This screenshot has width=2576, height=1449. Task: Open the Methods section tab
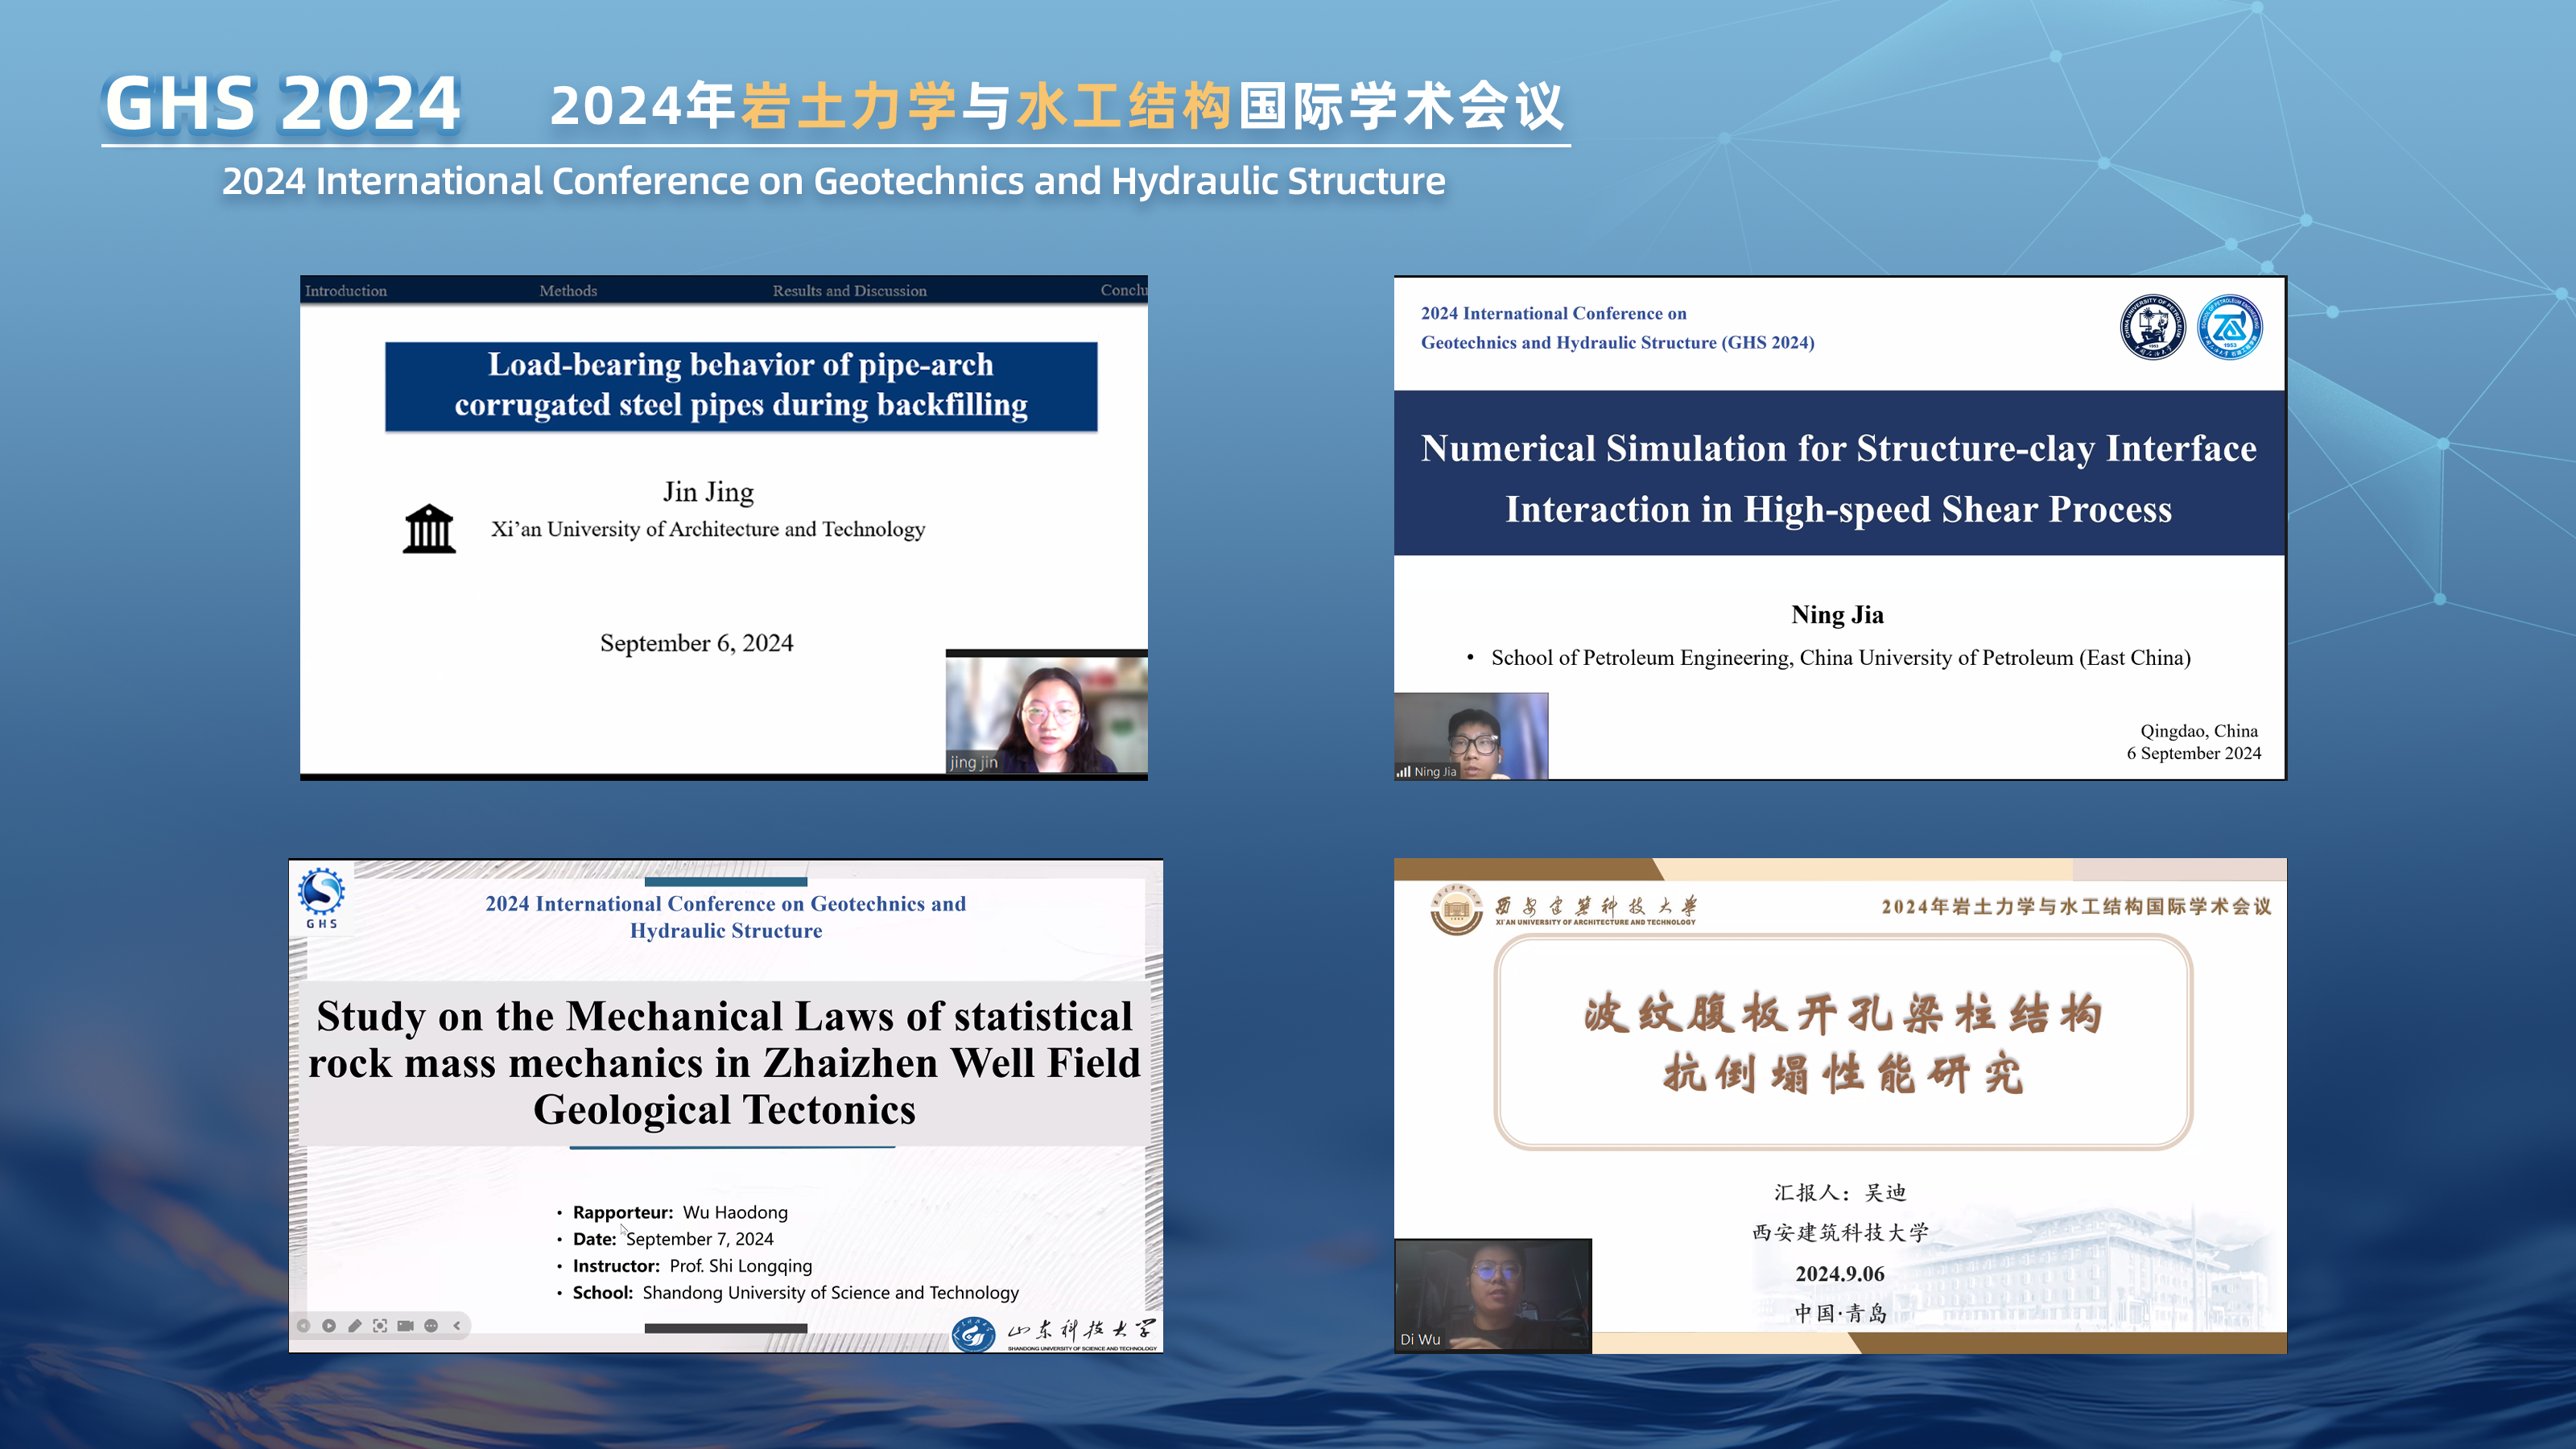568,290
